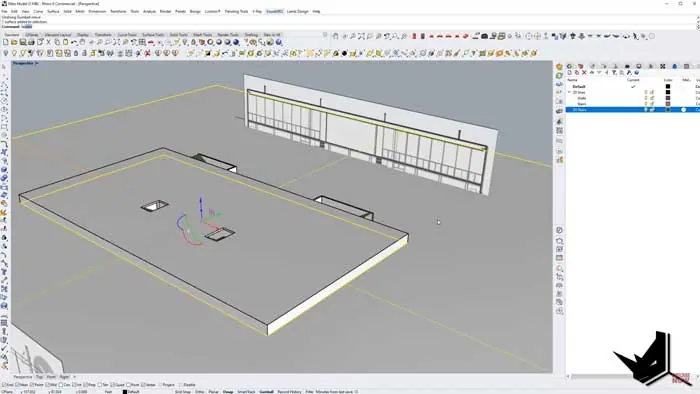Screen dimensions: 700x394
Task: Click the Open file folder icon
Action: (x=14, y=42)
